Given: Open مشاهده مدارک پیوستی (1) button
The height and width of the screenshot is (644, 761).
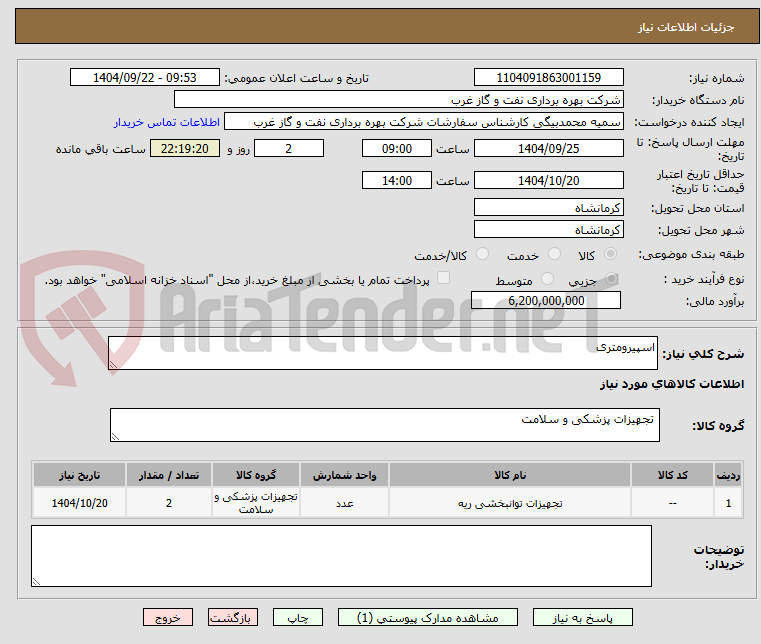Looking at the screenshot, I should tap(428, 617).
